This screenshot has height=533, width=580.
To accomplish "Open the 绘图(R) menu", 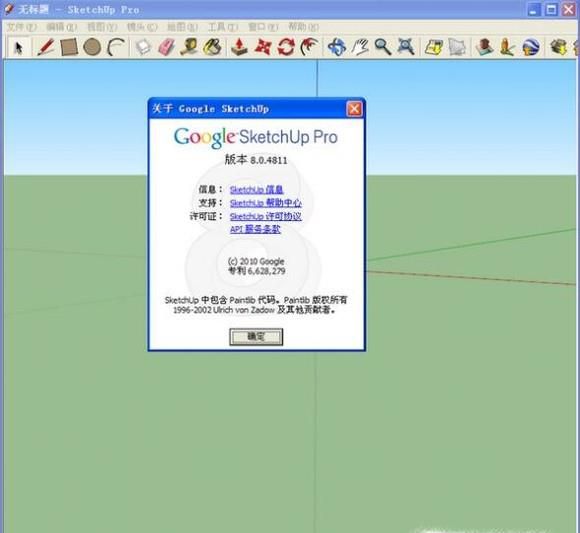I will (182, 27).
